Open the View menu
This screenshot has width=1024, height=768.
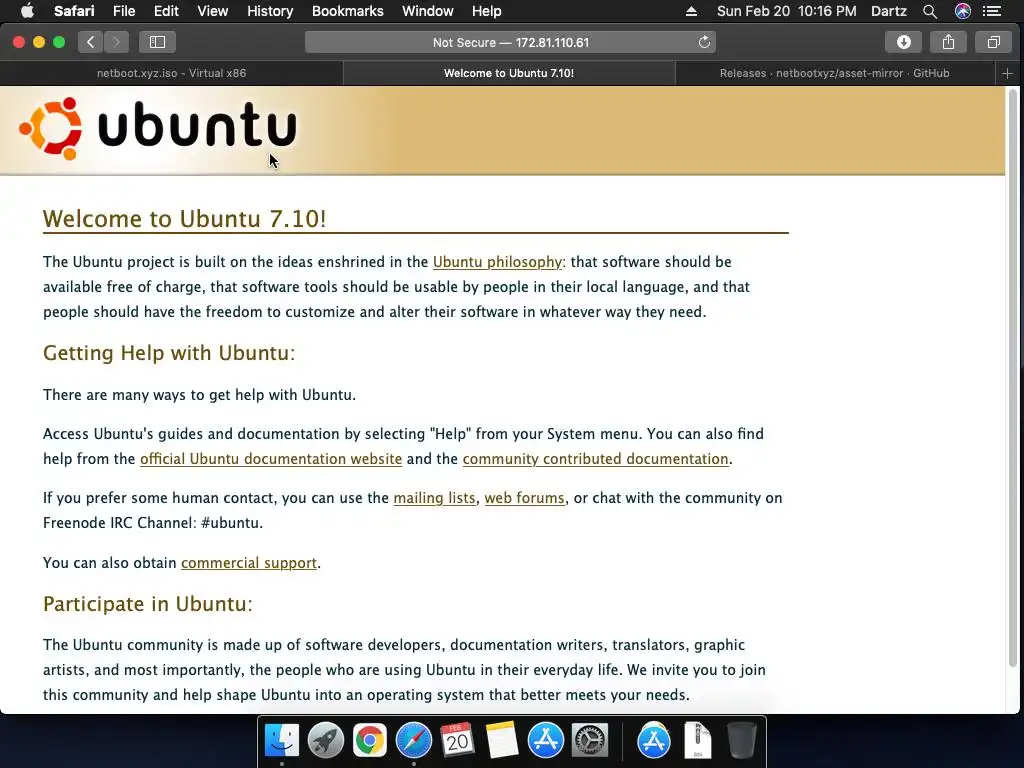coord(212,11)
